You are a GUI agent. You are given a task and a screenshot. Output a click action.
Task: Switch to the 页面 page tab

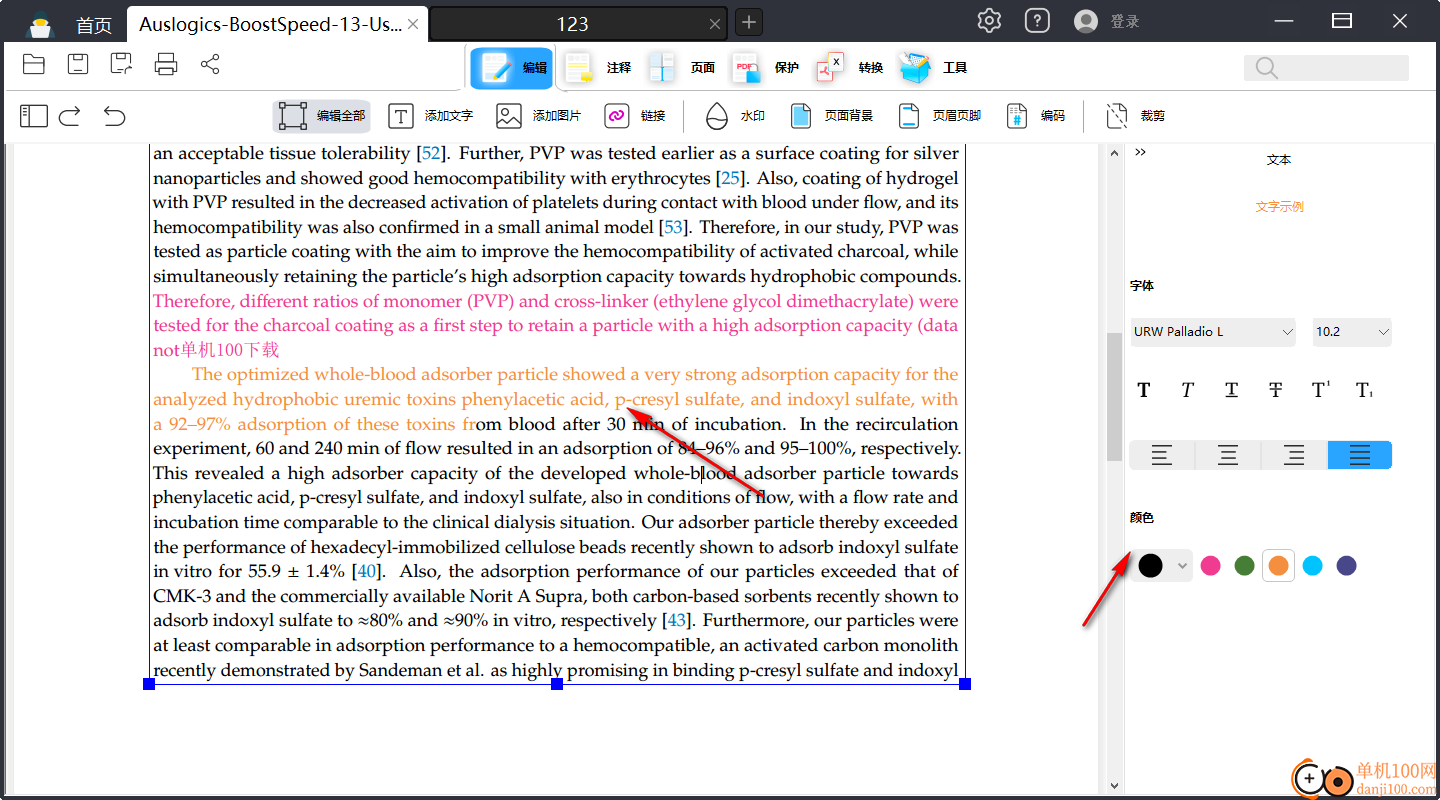681,68
